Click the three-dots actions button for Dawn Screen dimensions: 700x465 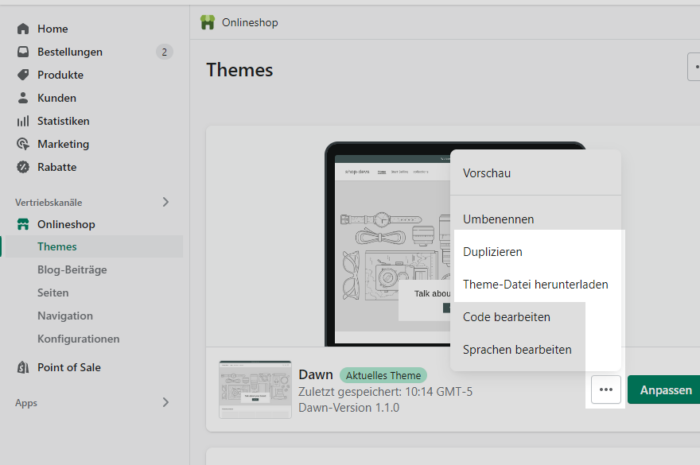[x=606, y=390]
